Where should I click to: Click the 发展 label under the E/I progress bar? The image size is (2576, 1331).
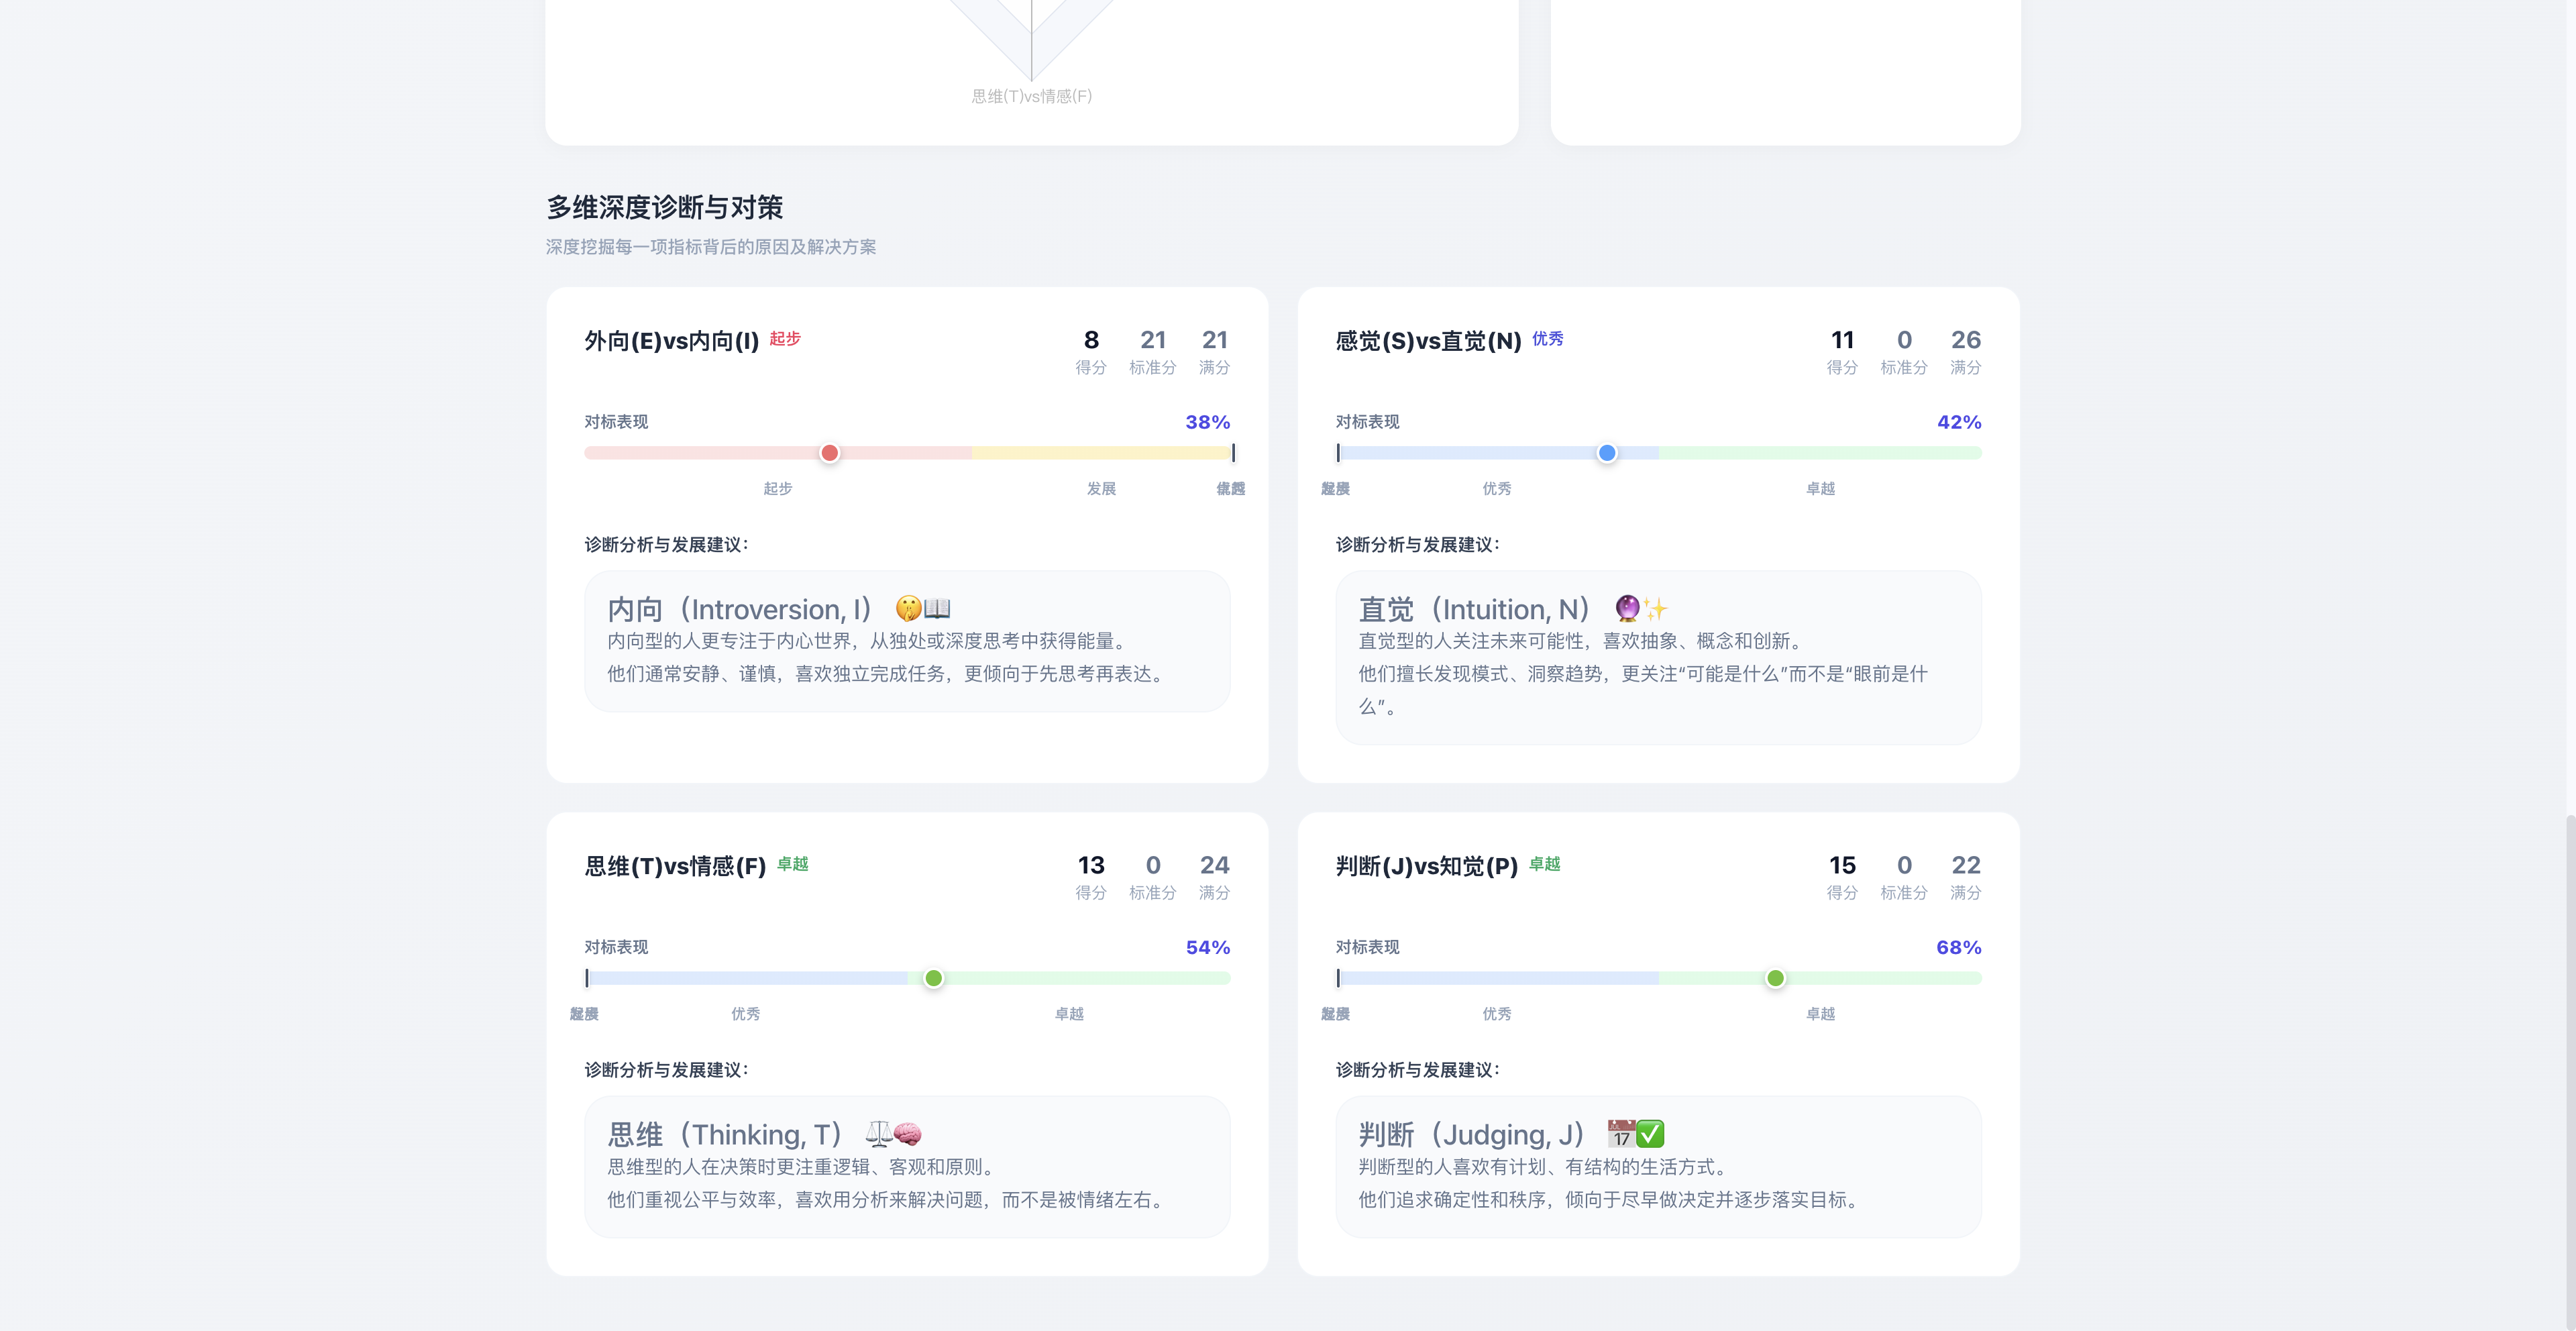tap(1101, 488)
